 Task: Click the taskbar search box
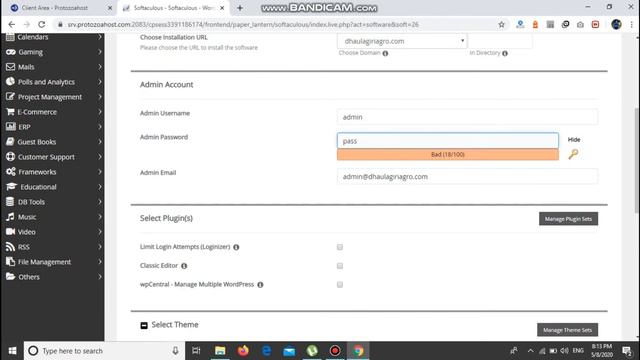(104, 351)
